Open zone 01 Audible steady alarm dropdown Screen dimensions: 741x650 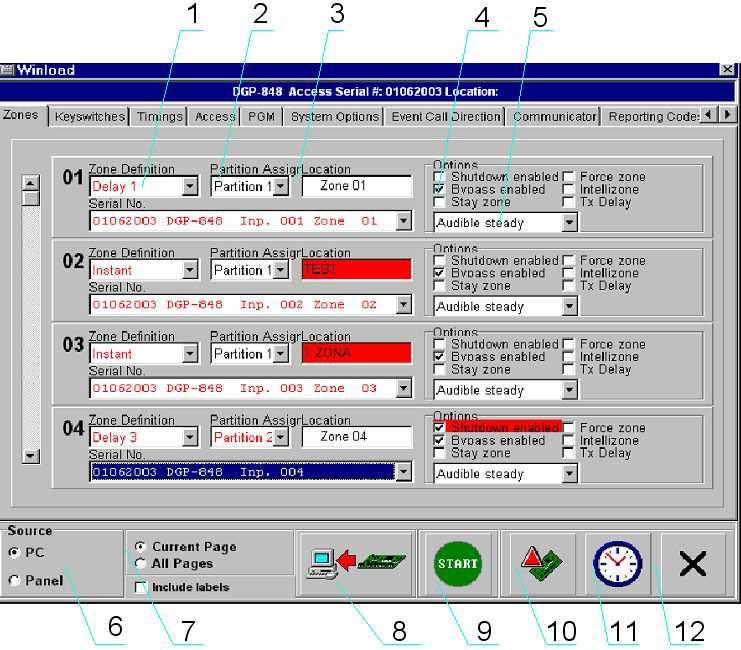pyautogui.click(x=569, y=222)
